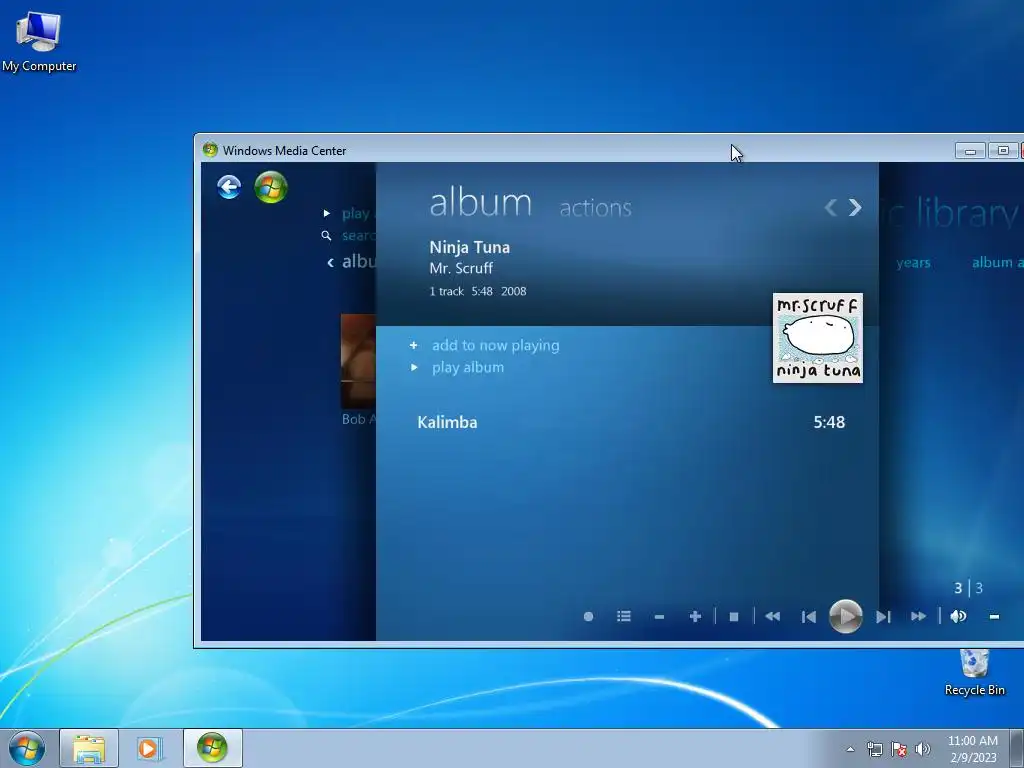
Task: Click the Ninja Tuna album title
Action: pyautogui.click(x=470, y=248)
